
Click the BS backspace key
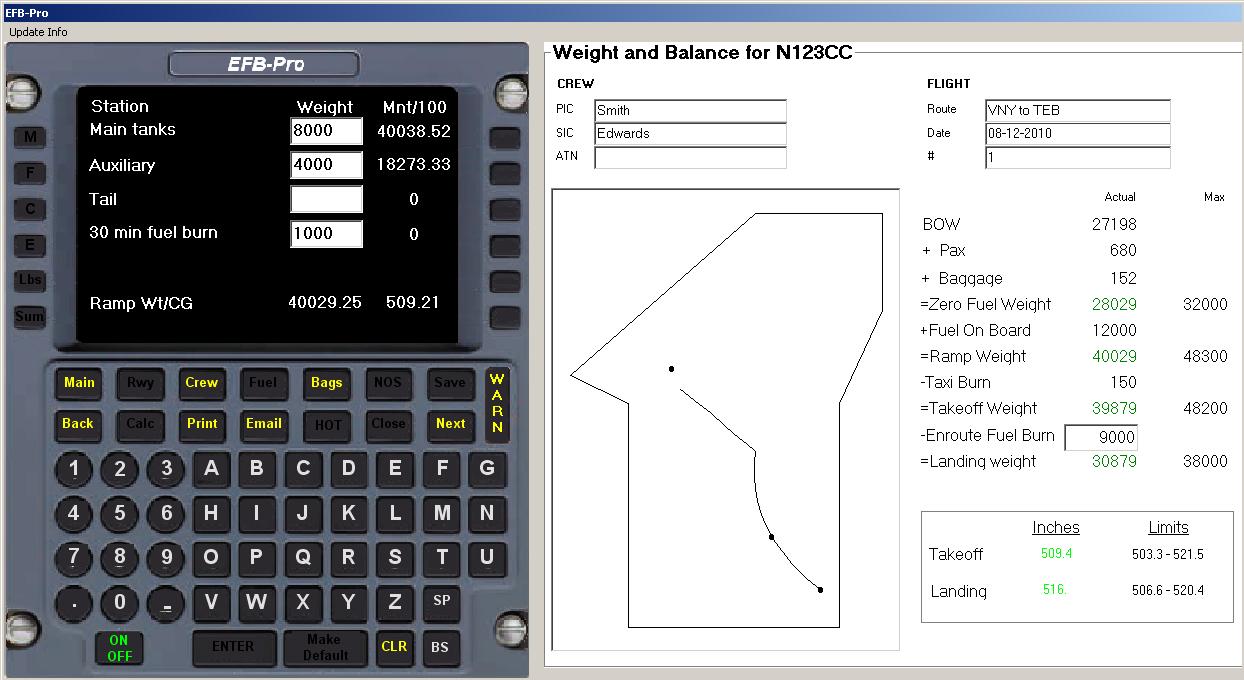(x=440, y=647)
